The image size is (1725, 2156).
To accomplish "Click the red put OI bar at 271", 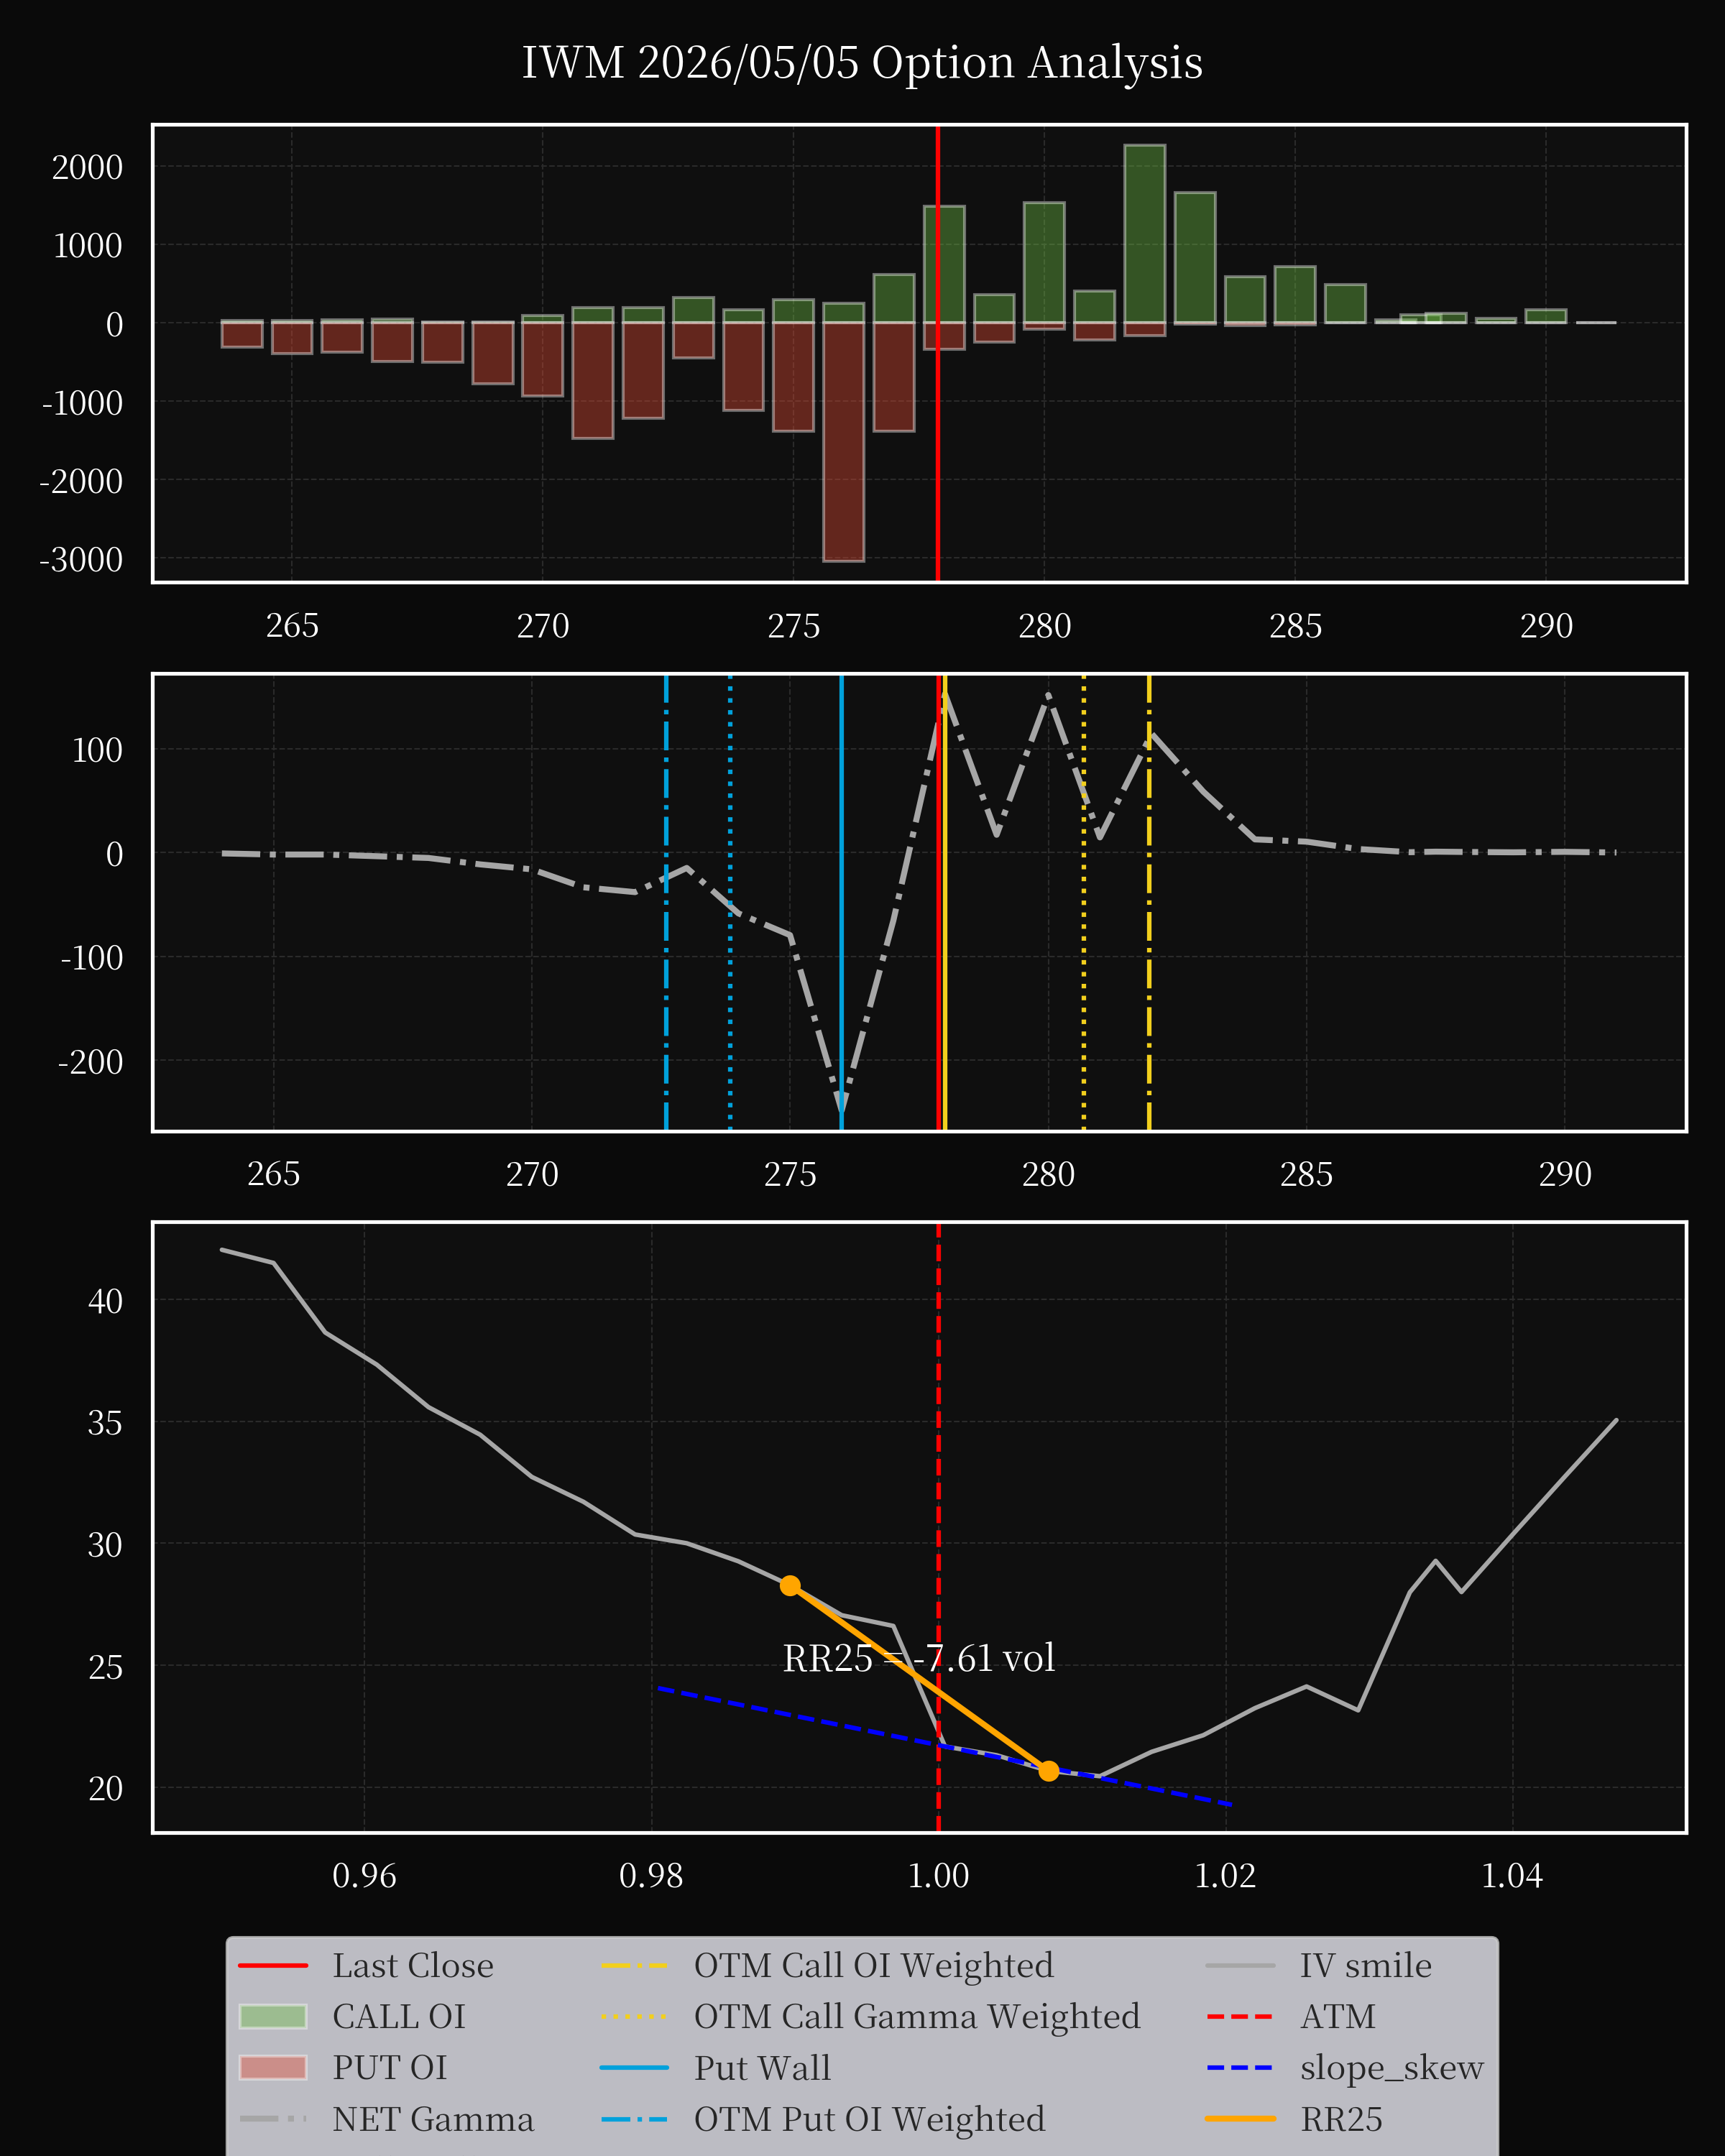I will tap(592, 380).
